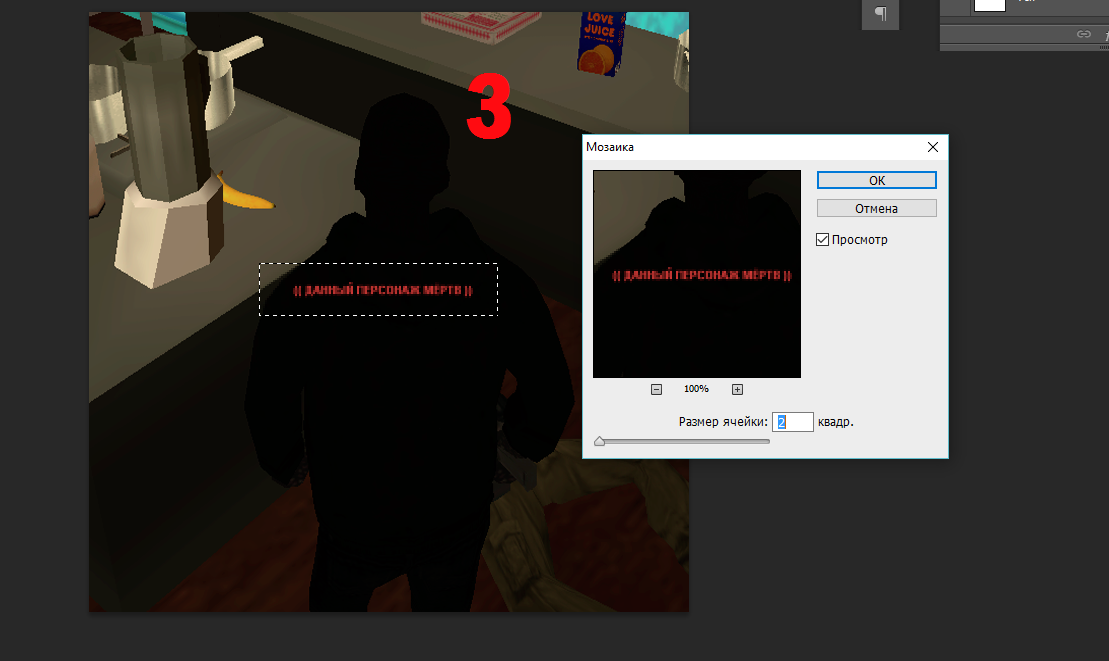The image size is (1109, 661).
Task: Click the 100% zoom level label
Action: 696,389
